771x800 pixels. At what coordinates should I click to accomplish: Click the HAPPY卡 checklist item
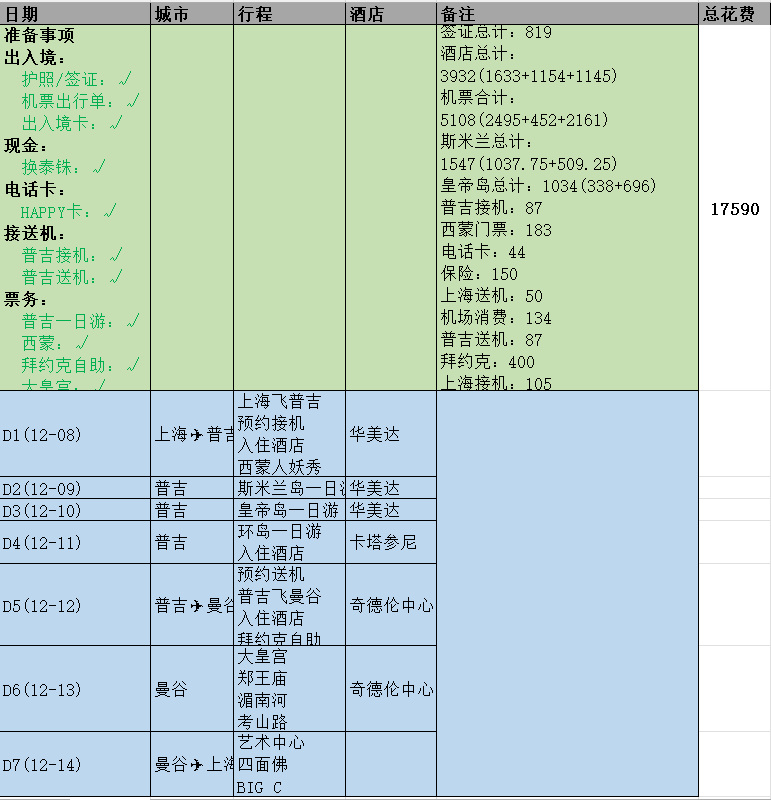(x=68, y=211)
